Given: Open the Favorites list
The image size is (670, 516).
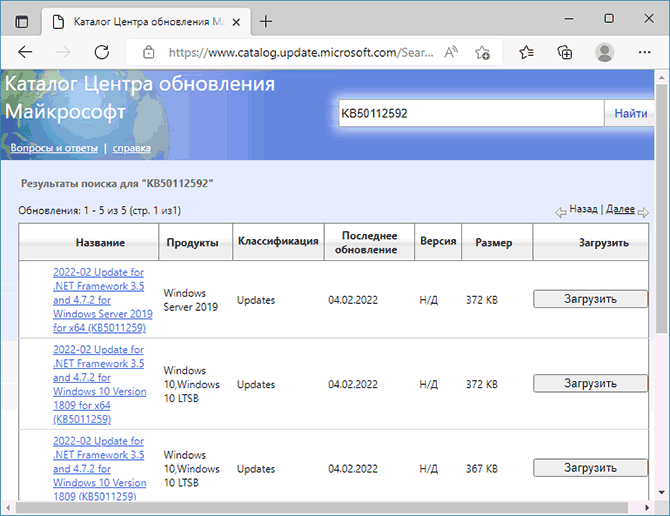Looking at the screenshot, I should pos(526,52).
